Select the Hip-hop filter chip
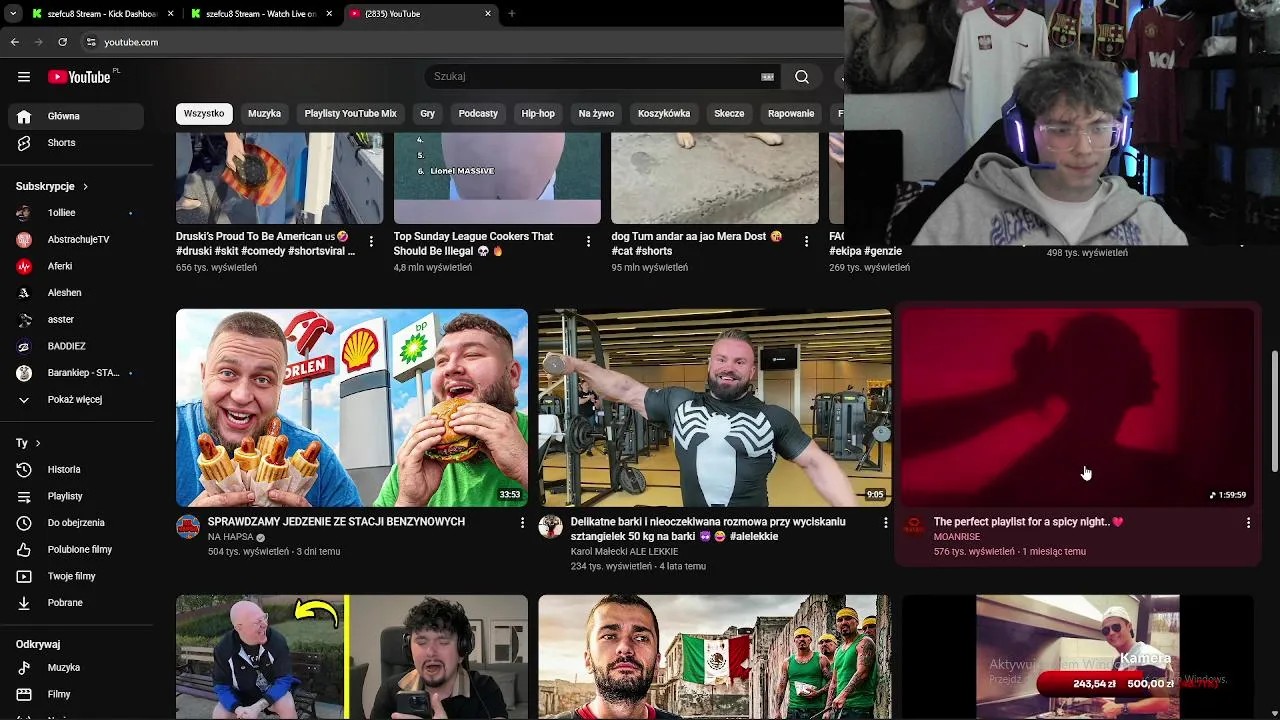1280x720 pixels. 538,114
